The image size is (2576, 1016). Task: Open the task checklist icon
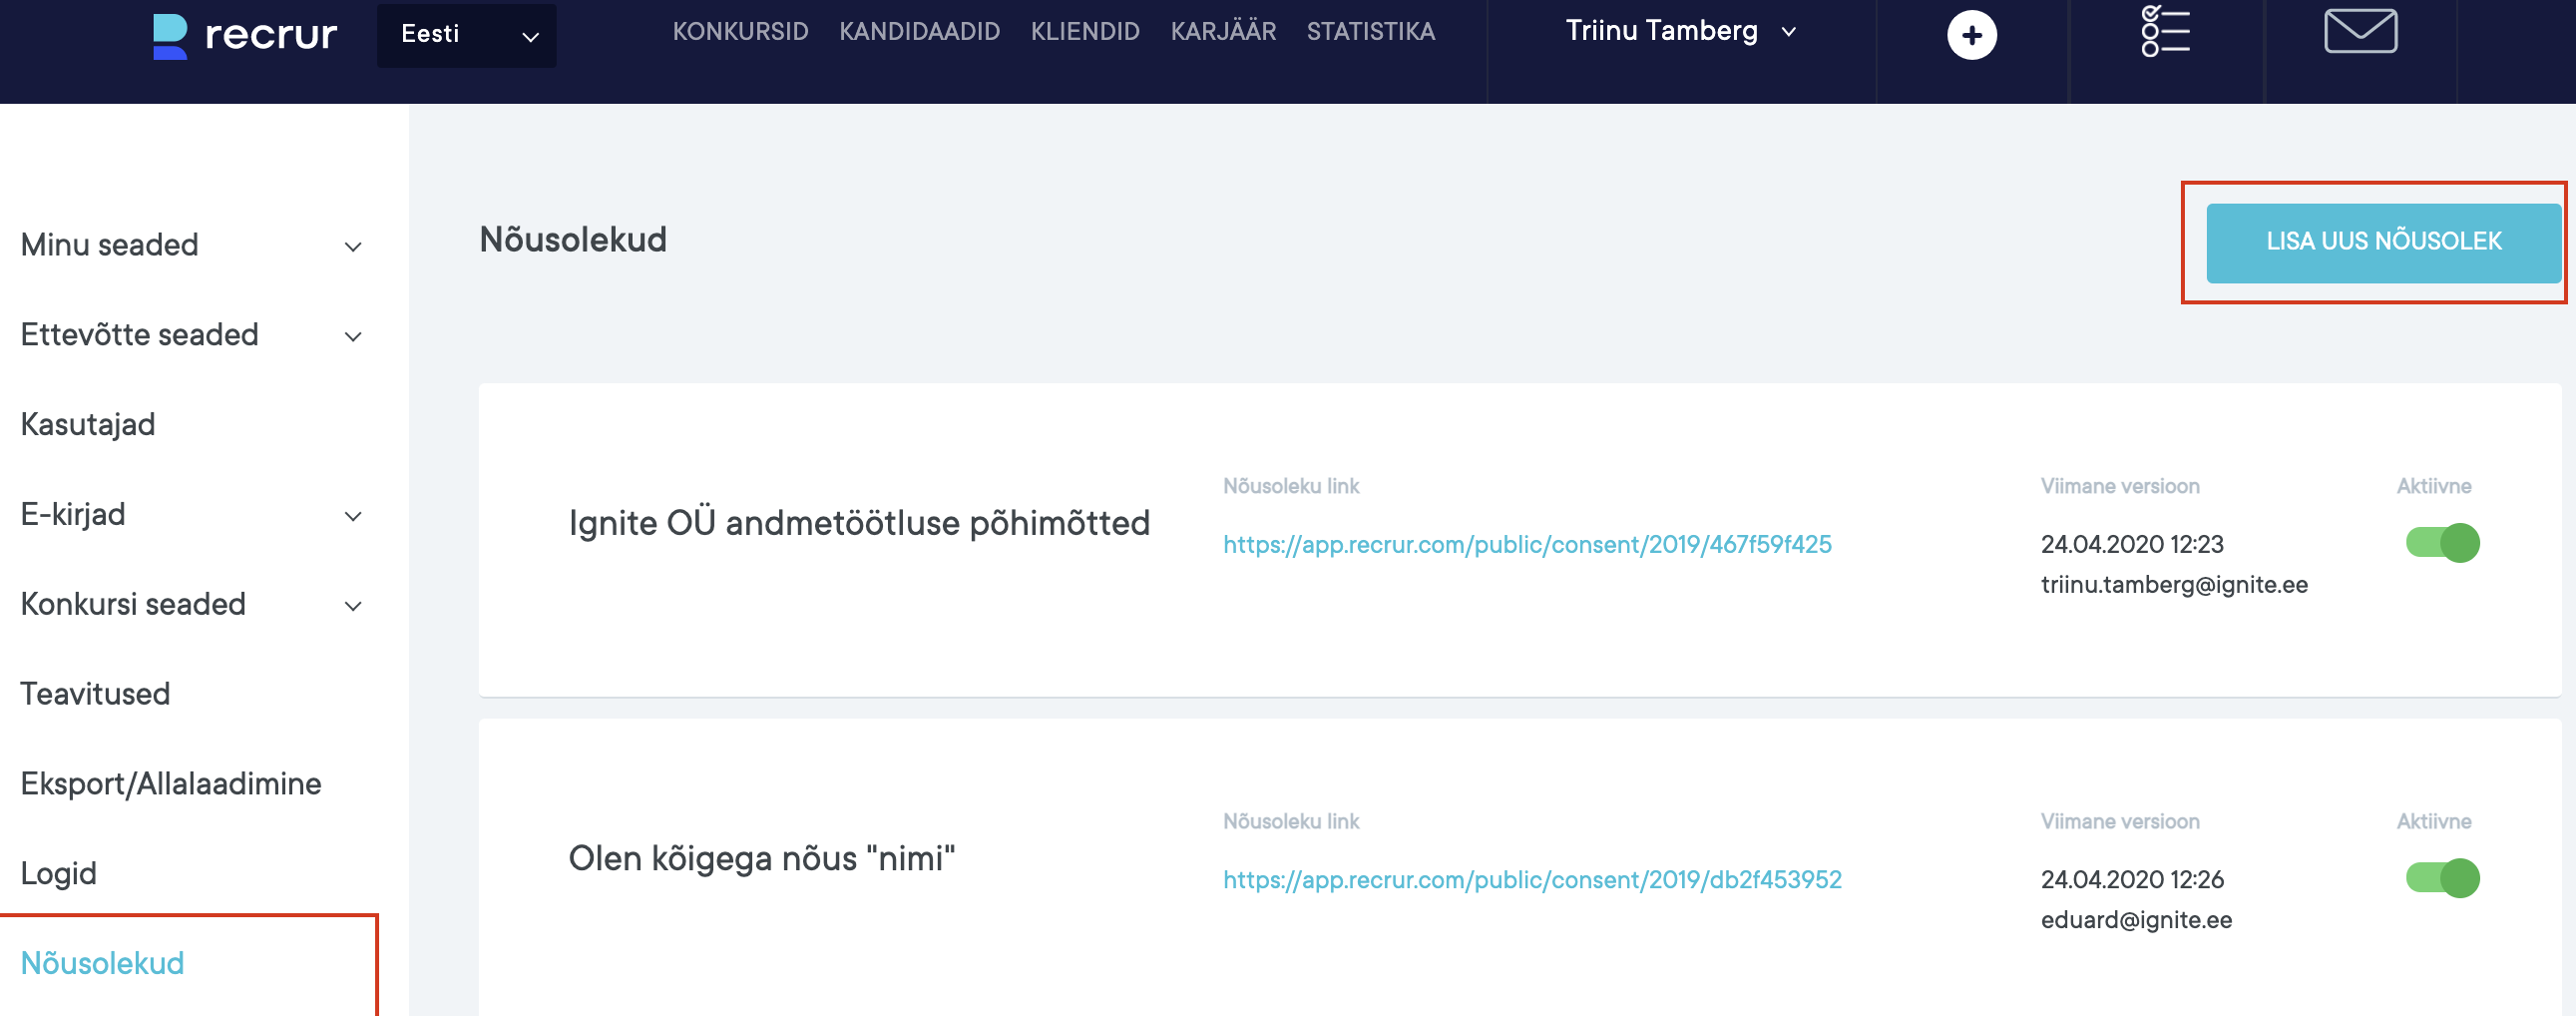pos(2165,32)
